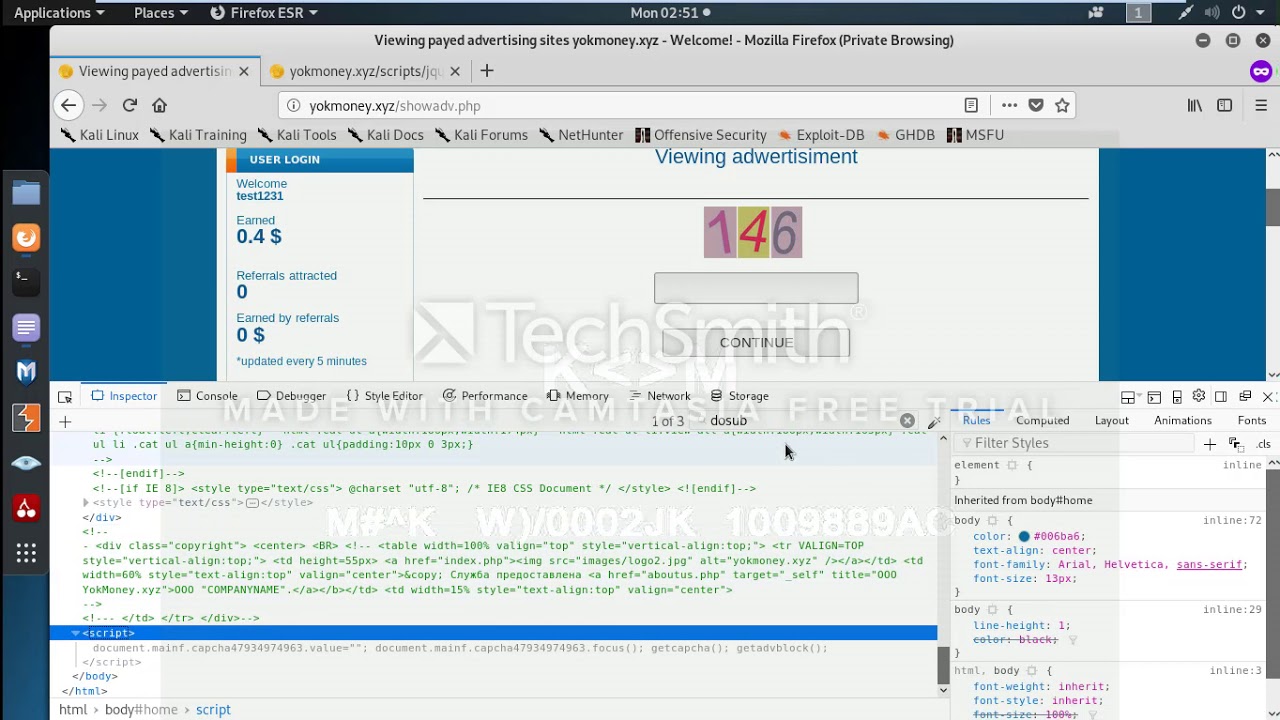Launch Burp Suite orange dock icon

tap(26, 417)
